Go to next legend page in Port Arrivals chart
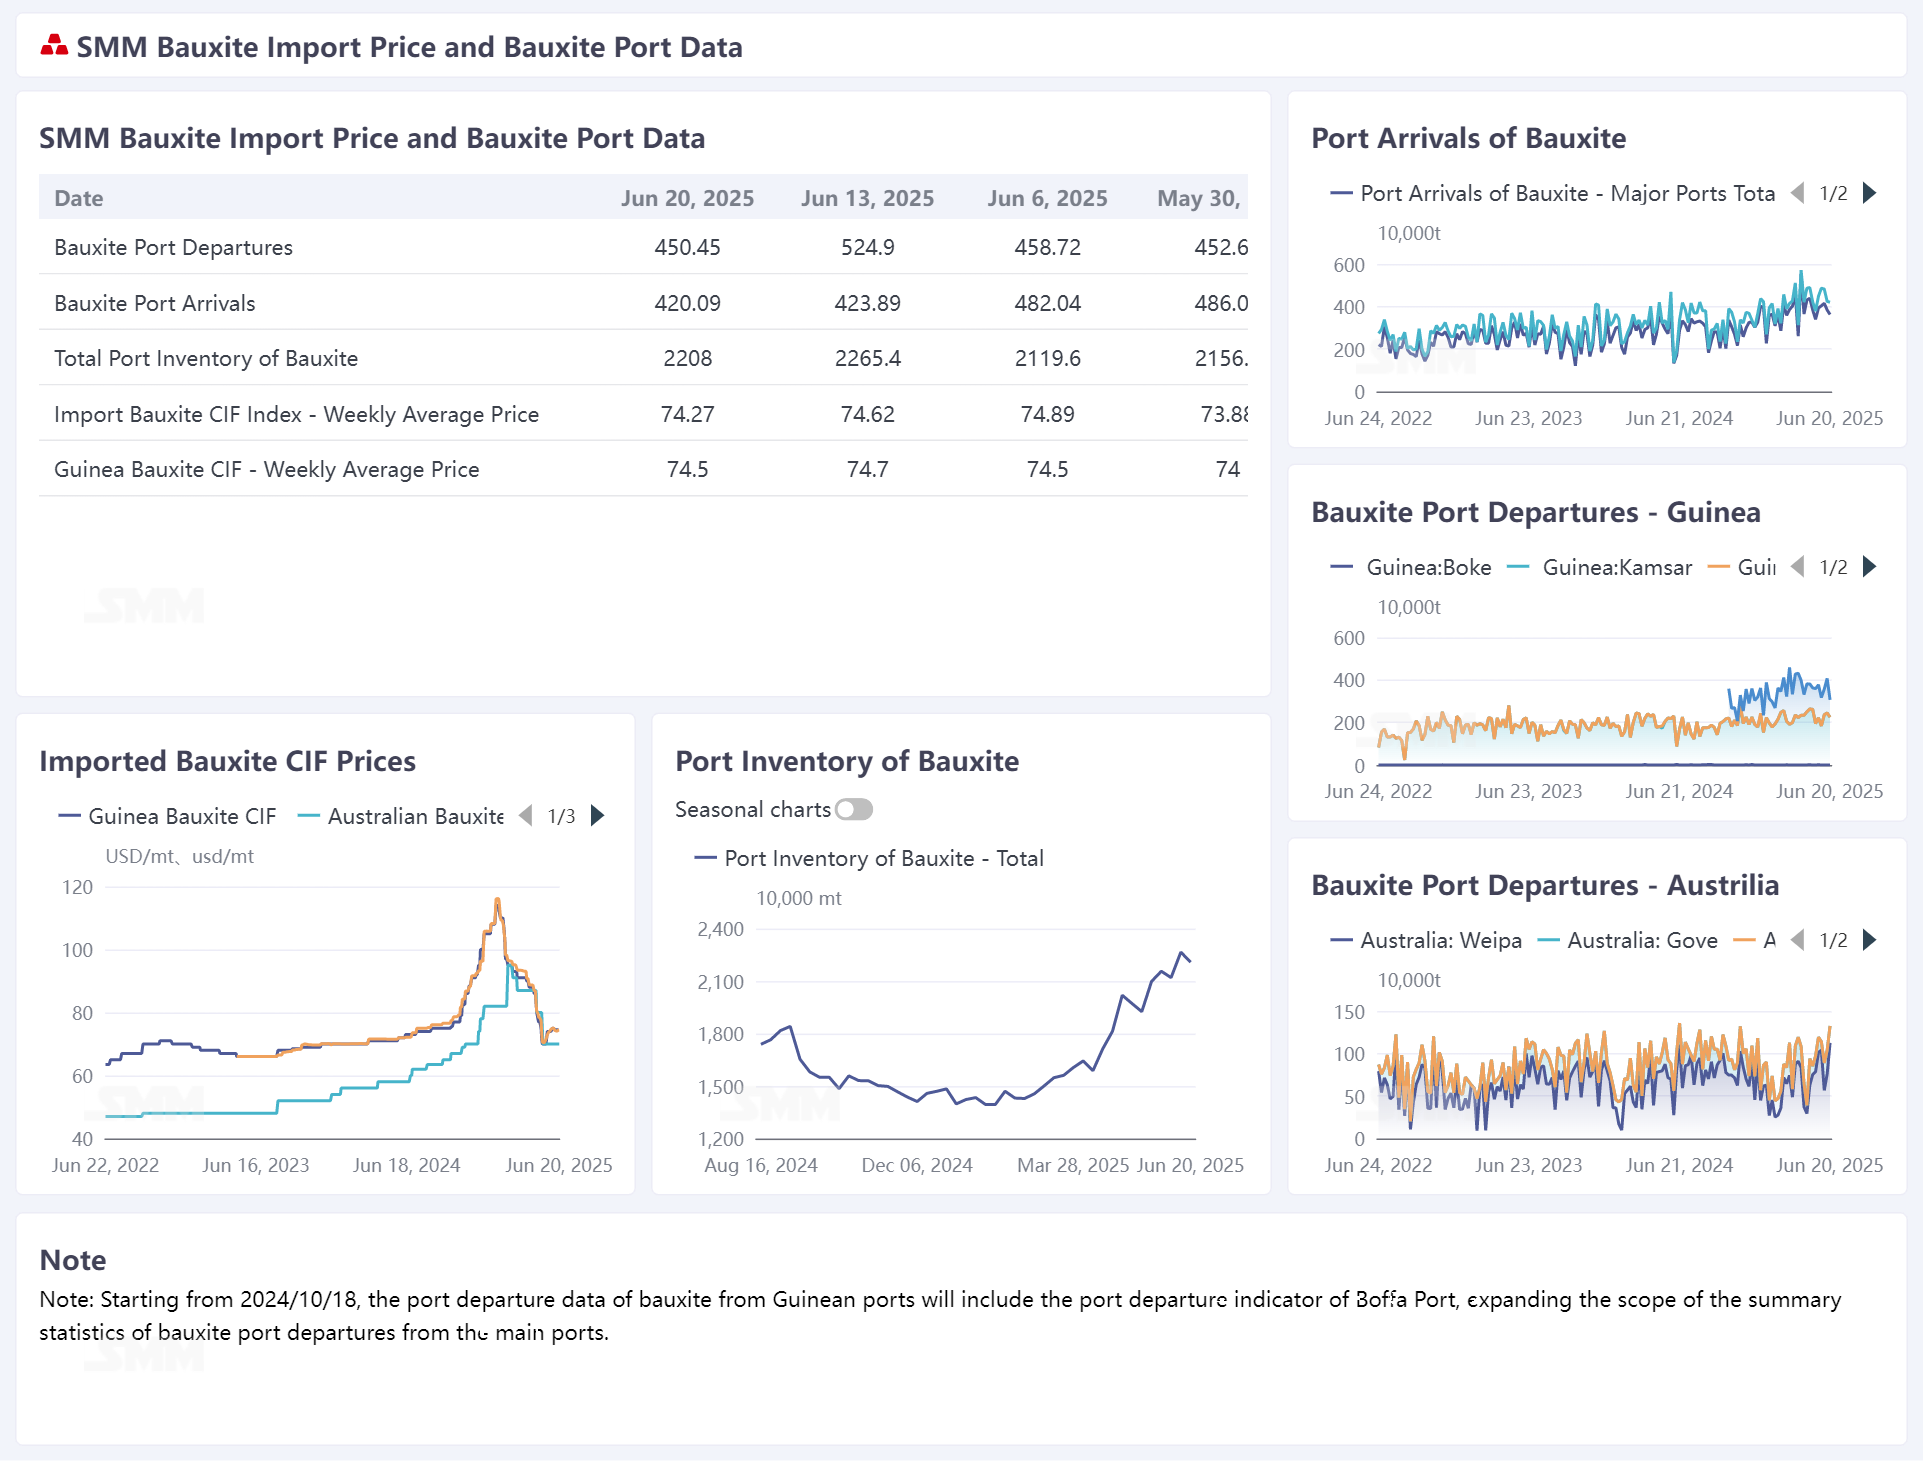 (1869, 193)
